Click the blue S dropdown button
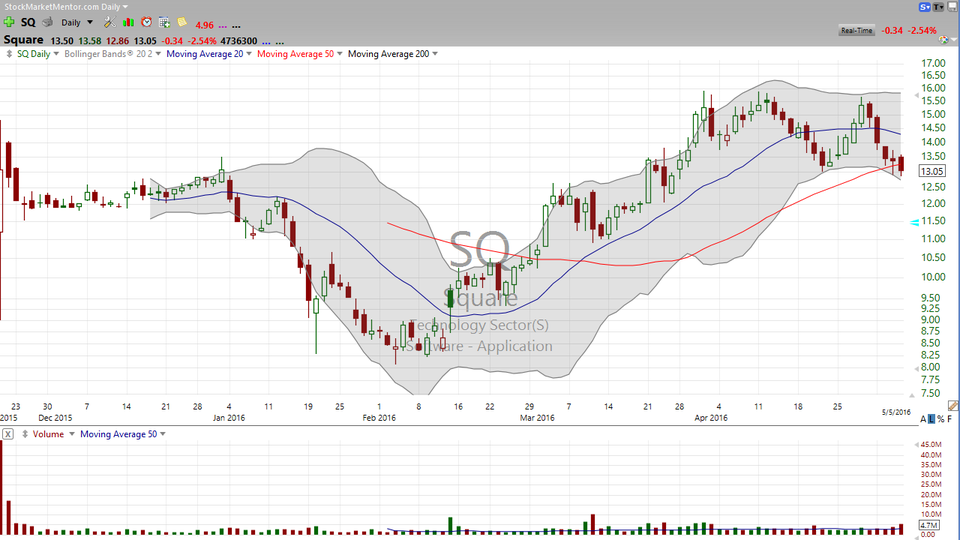Viewport: 960px width, 540px height. click(925, 7)
